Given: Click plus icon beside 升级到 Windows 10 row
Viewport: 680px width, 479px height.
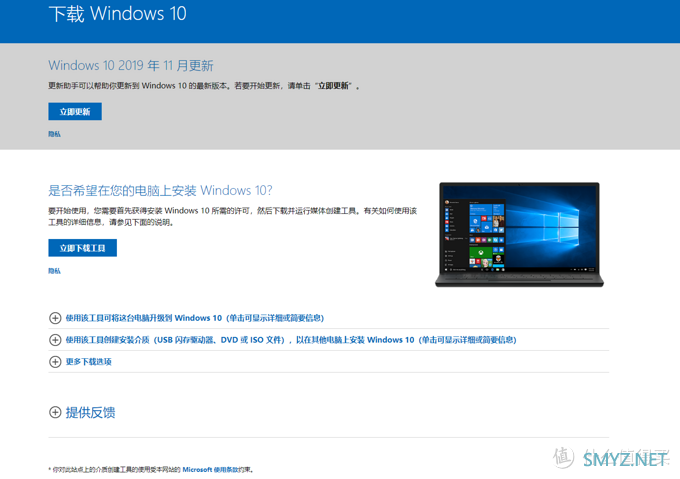Looking at the screenshot, I should (55, 318).
